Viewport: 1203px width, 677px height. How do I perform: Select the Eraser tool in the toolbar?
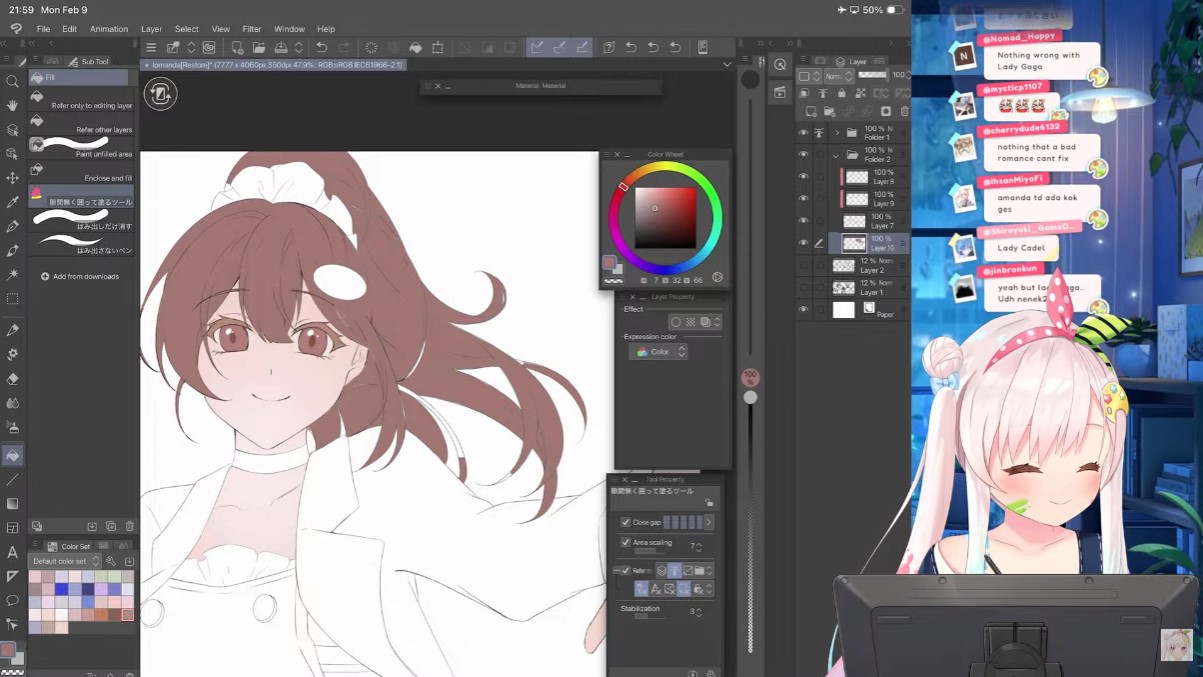[x=12, y=379]
